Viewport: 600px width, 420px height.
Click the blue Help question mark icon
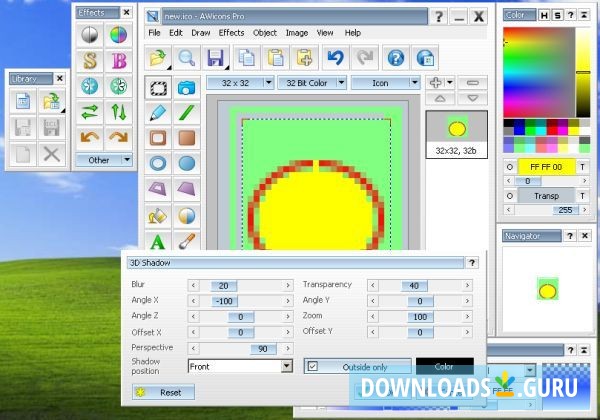(x=396, y=58)
